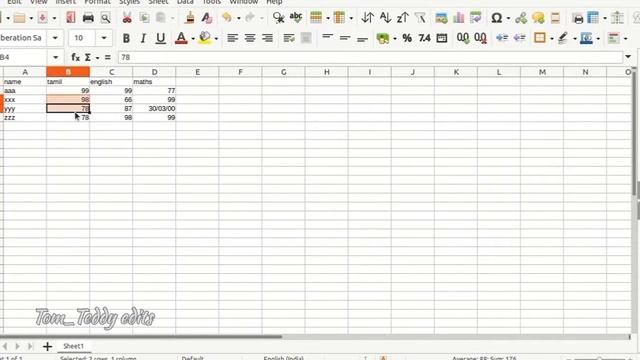The width and height of the screenshot is (640, 360).
Task: Click the Headers and Footers icon
Action: tap(555, 18)
